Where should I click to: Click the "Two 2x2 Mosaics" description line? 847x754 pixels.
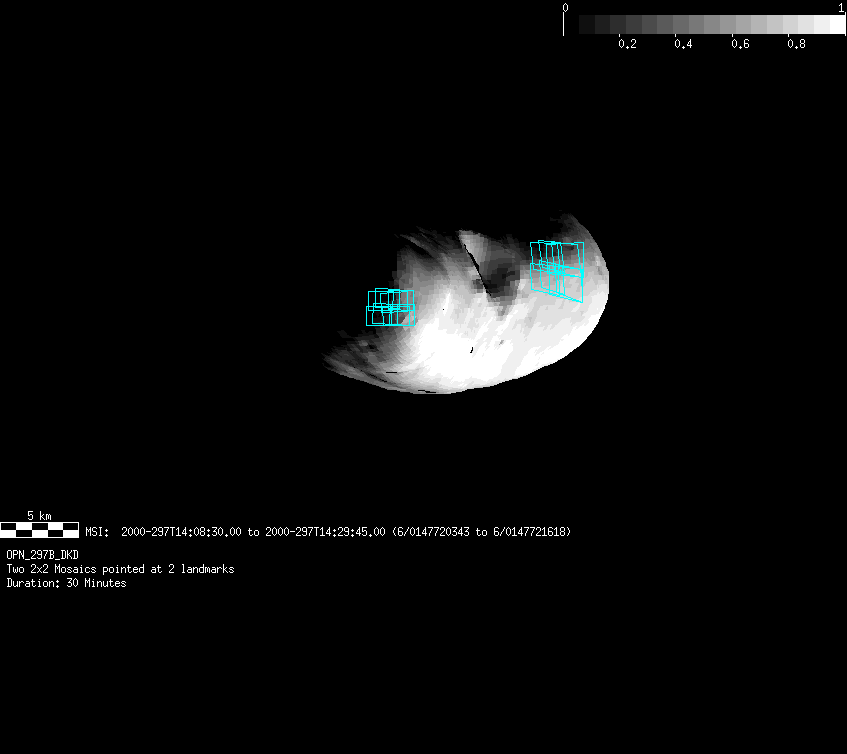point(120,569)
